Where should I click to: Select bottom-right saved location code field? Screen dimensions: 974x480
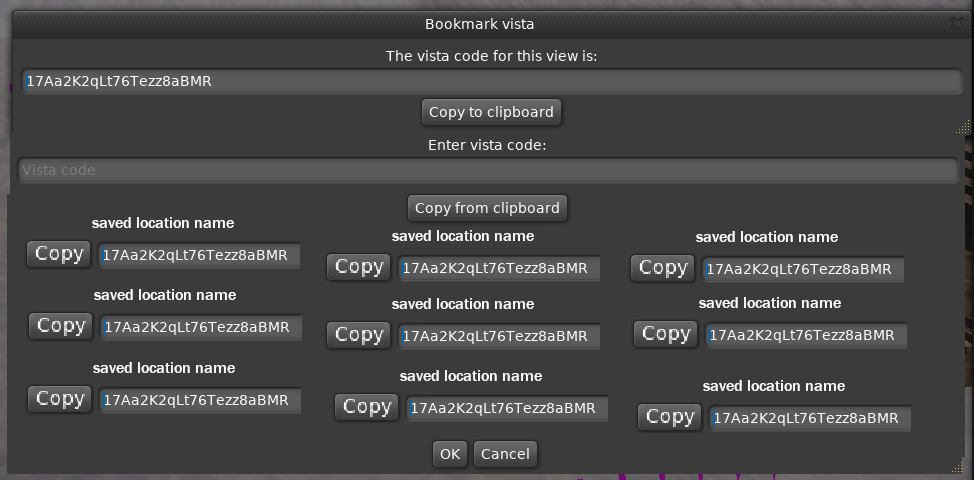(x=810, y=418)
